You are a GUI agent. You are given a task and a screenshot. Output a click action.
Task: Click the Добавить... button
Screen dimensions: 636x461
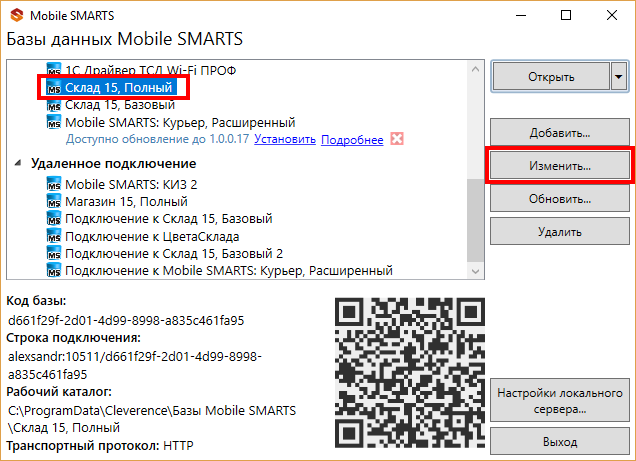coord(560,133)
